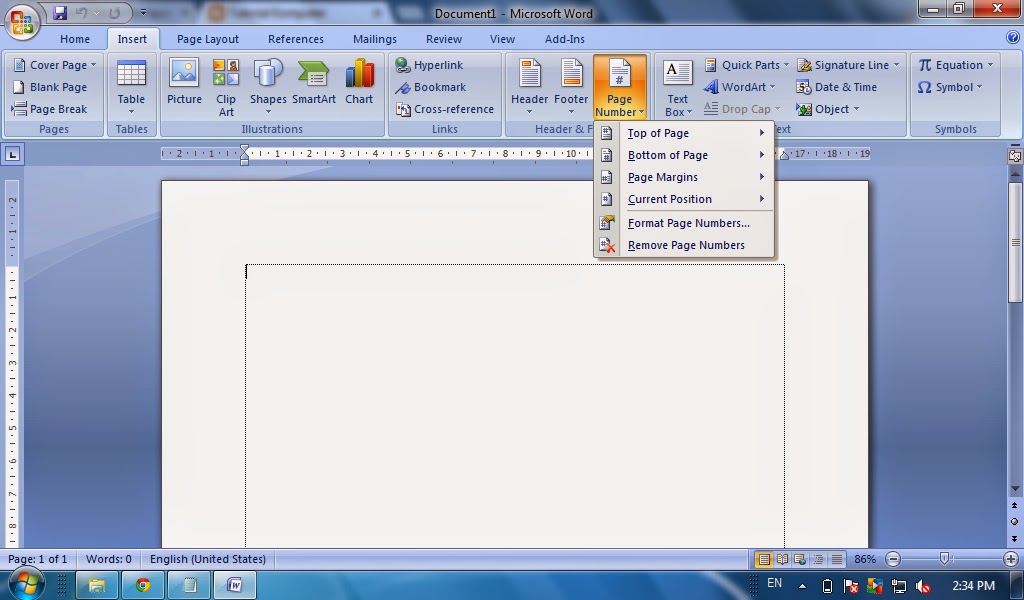Switch to Full Screen Reading view

(x=782, y=559)
